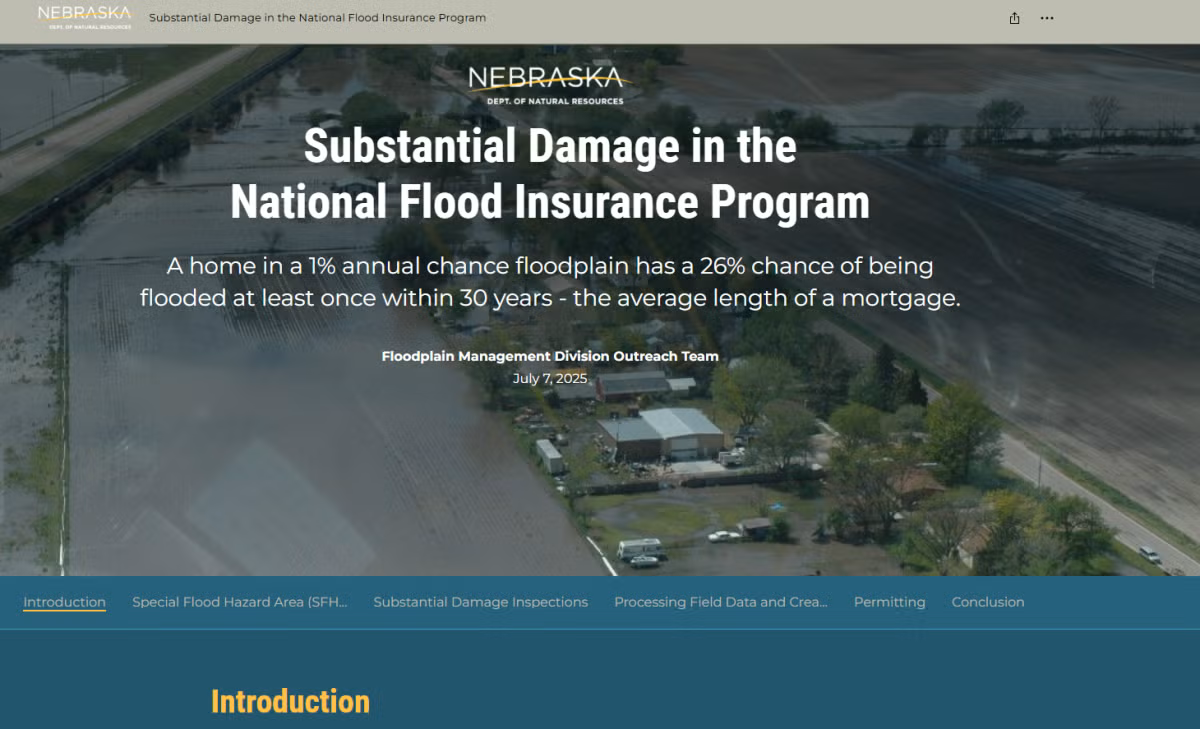Click the July 7, 2025 publication date
1200x729 pixels.
click(x=550, y=379)
